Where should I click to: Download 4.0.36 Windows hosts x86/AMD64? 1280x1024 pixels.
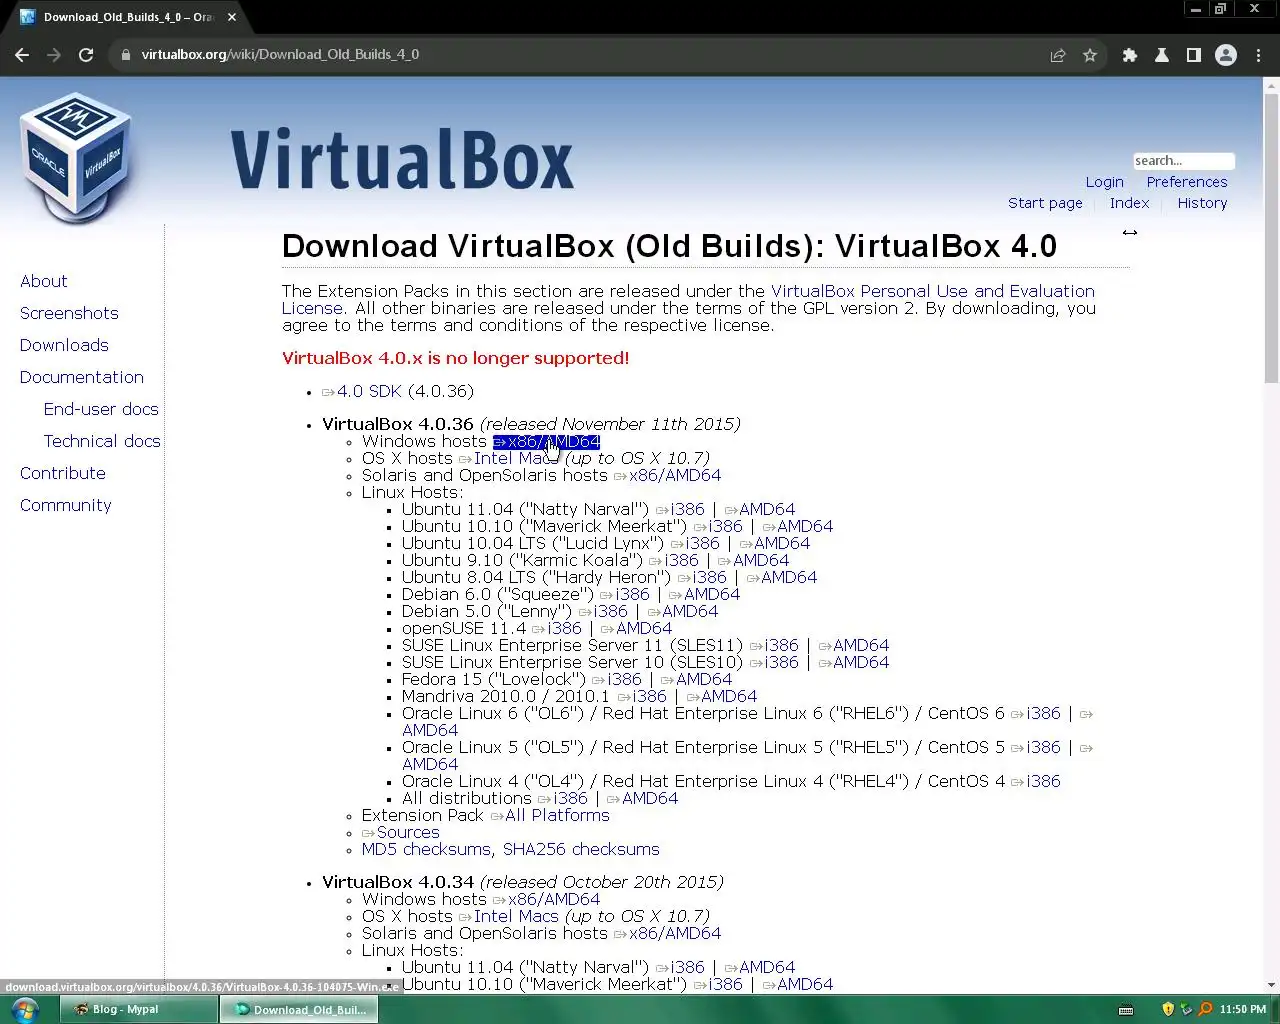click(x=546, y=442)
